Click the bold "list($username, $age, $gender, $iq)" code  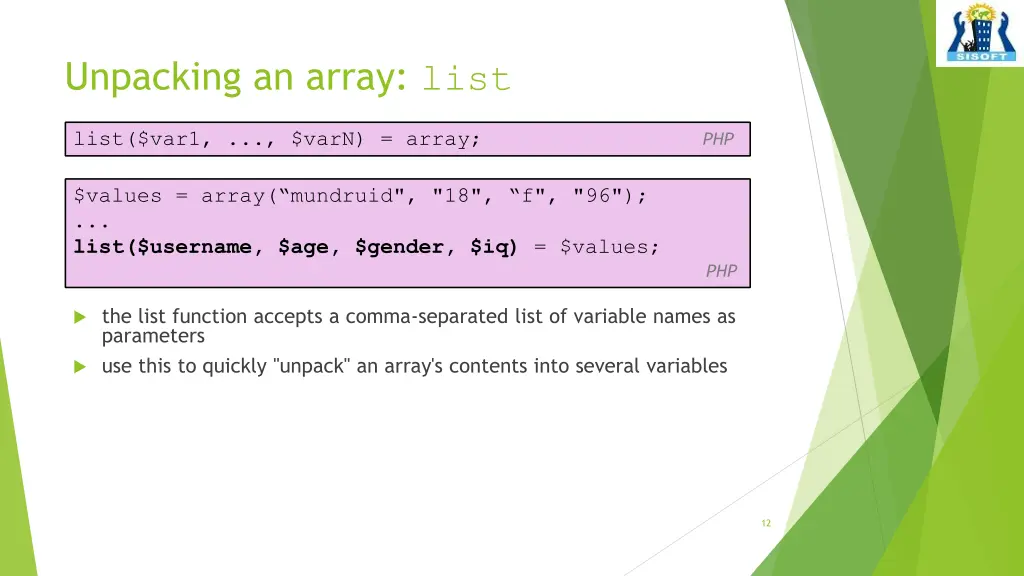click(295, 247)
